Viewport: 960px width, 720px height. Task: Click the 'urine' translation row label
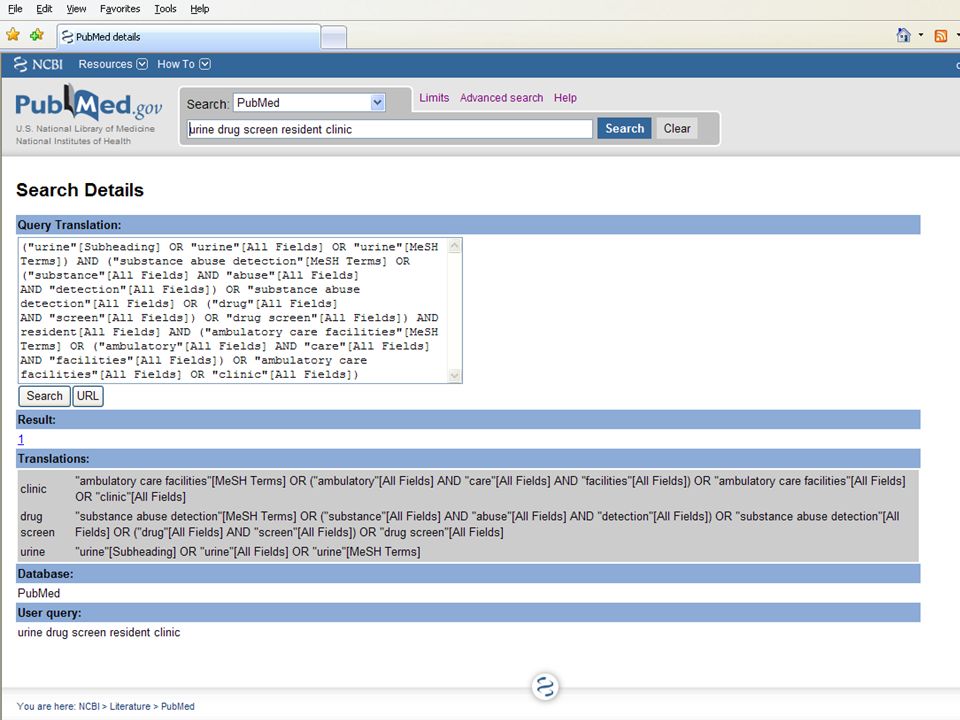click(32, 552)
